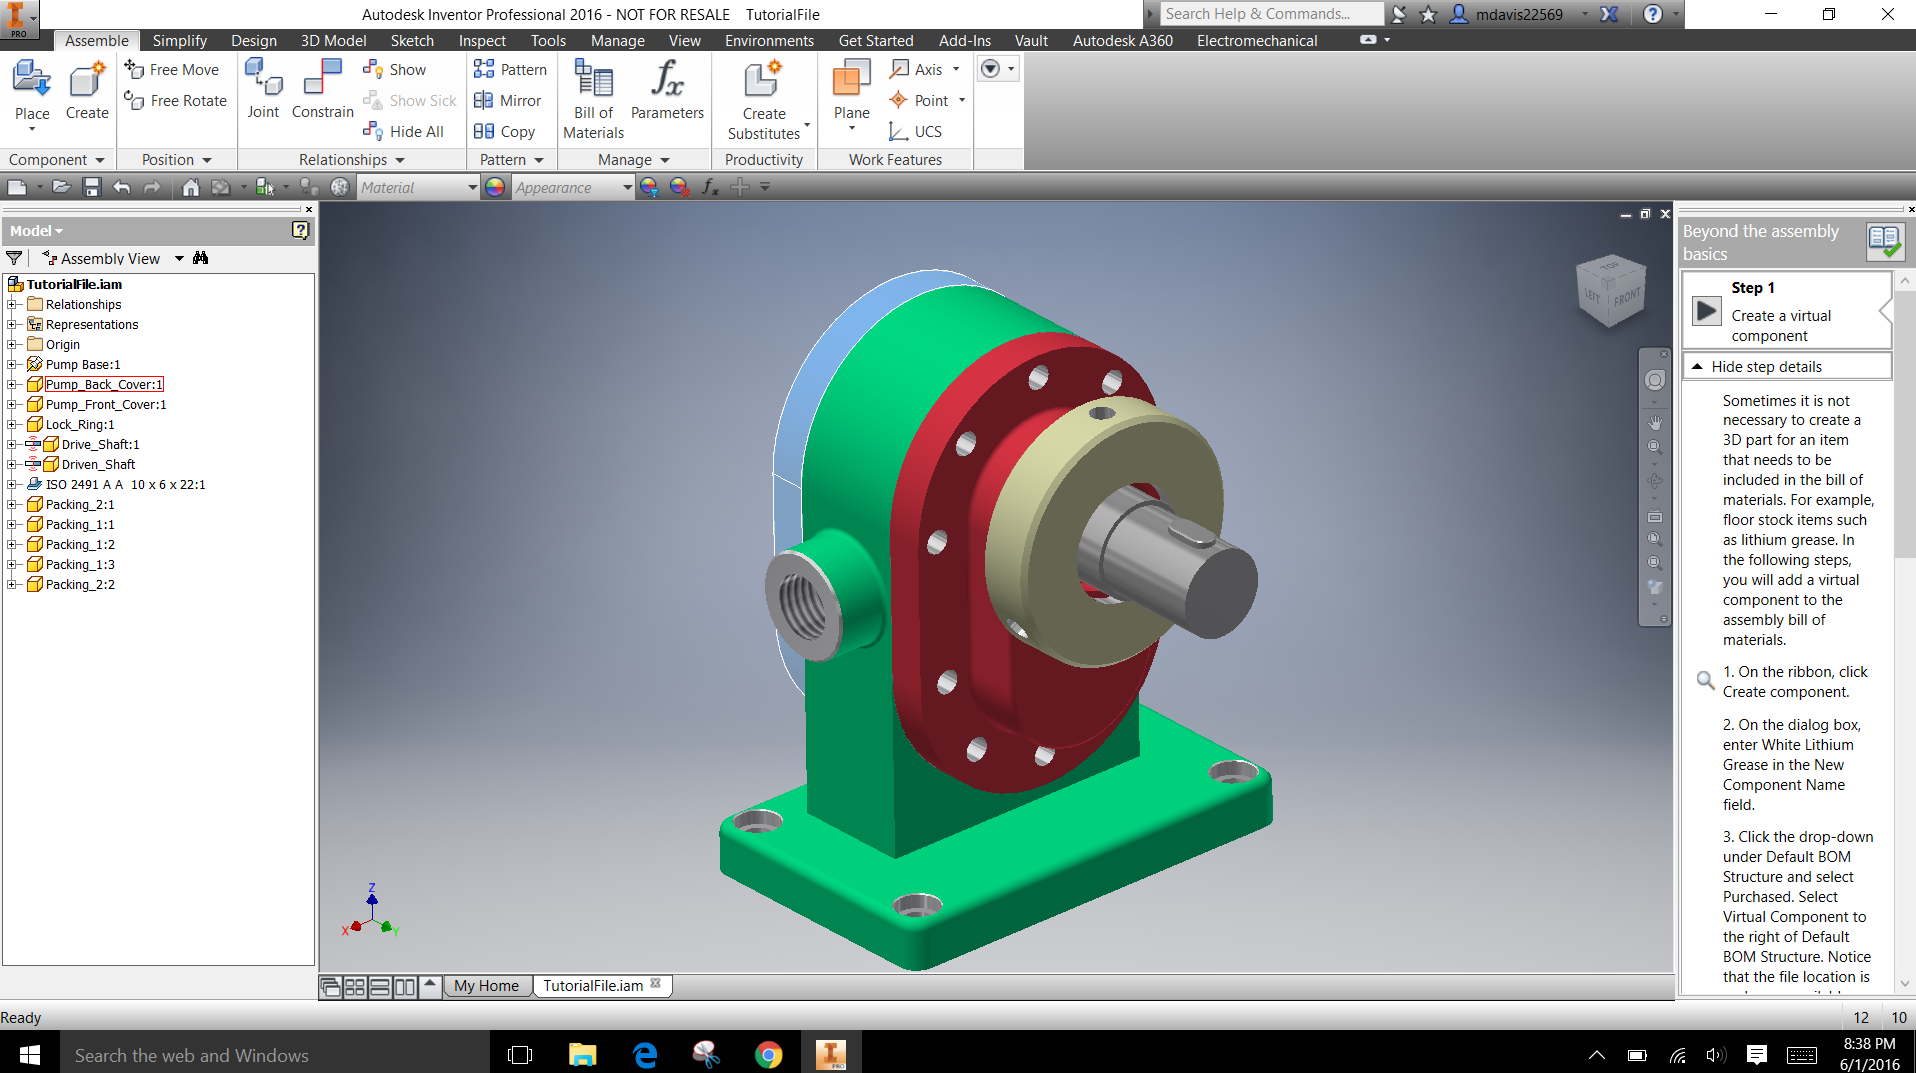Click the Search the web and Windows box

[x=275, y=1054]
